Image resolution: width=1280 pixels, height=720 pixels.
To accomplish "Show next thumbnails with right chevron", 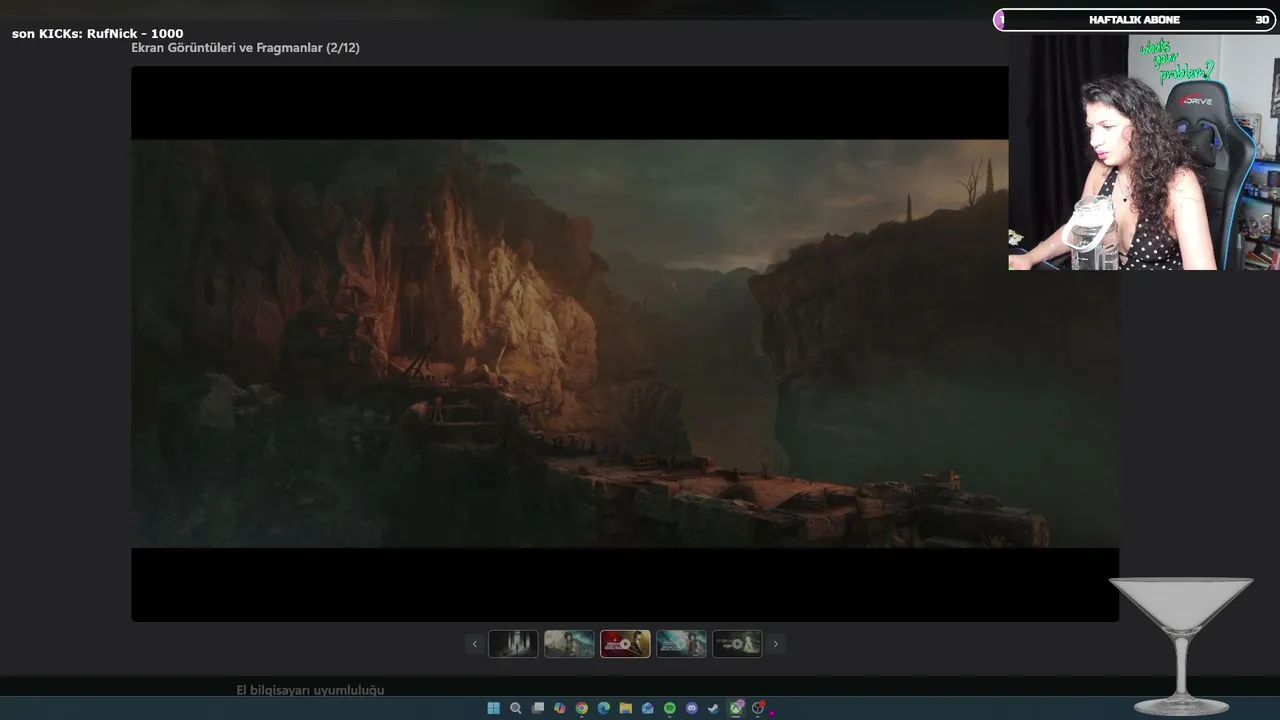I will (x=775, y=644).
